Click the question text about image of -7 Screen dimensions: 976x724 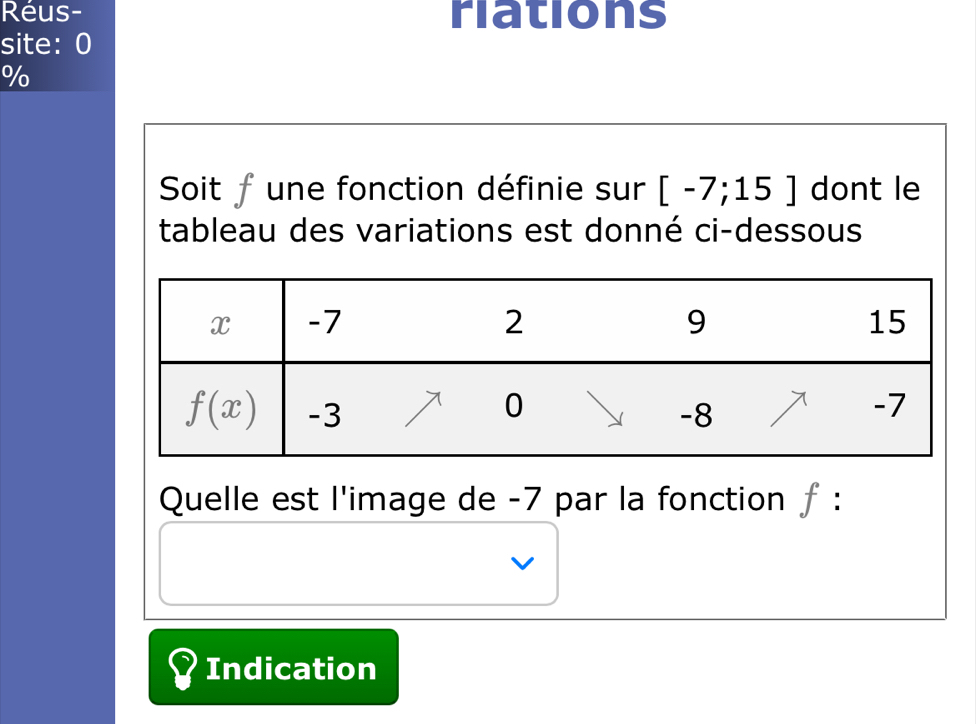point(500,499)
